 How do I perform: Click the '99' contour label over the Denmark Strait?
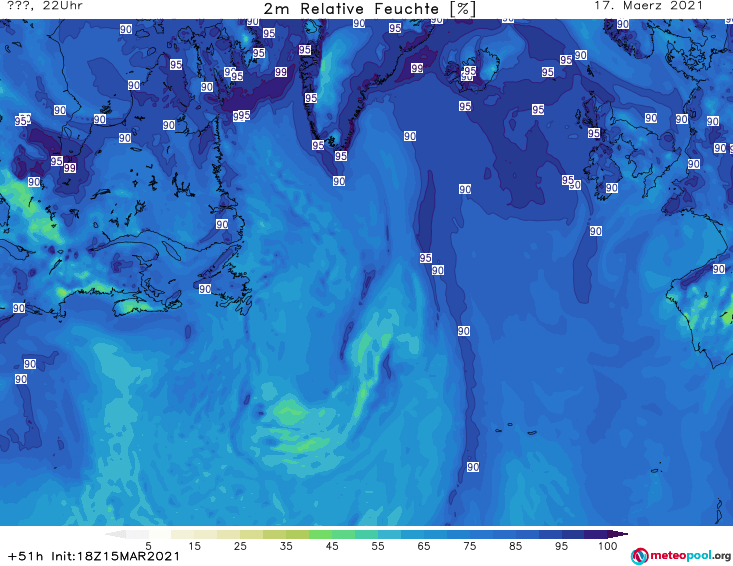point(417,68)
